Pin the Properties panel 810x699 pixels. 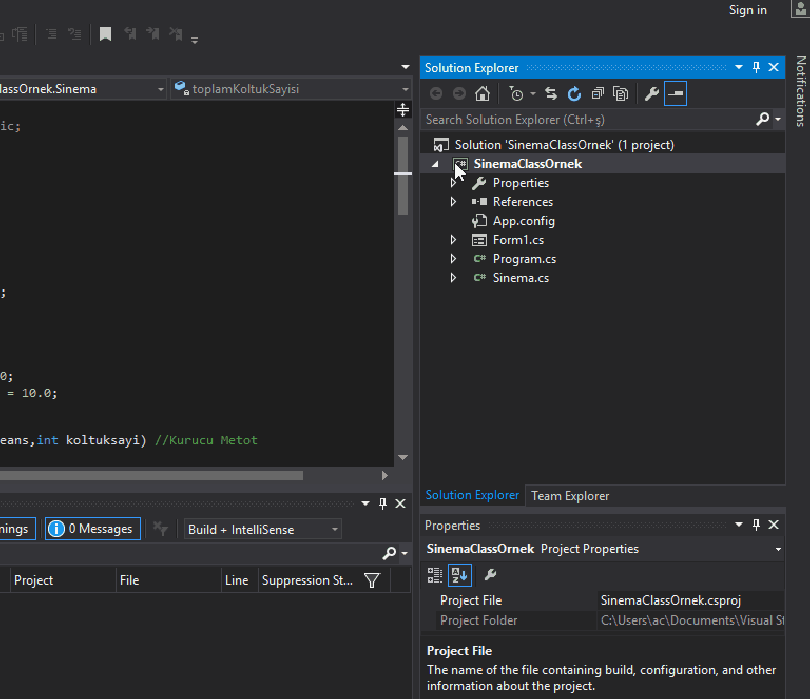[x=756, y=525]
